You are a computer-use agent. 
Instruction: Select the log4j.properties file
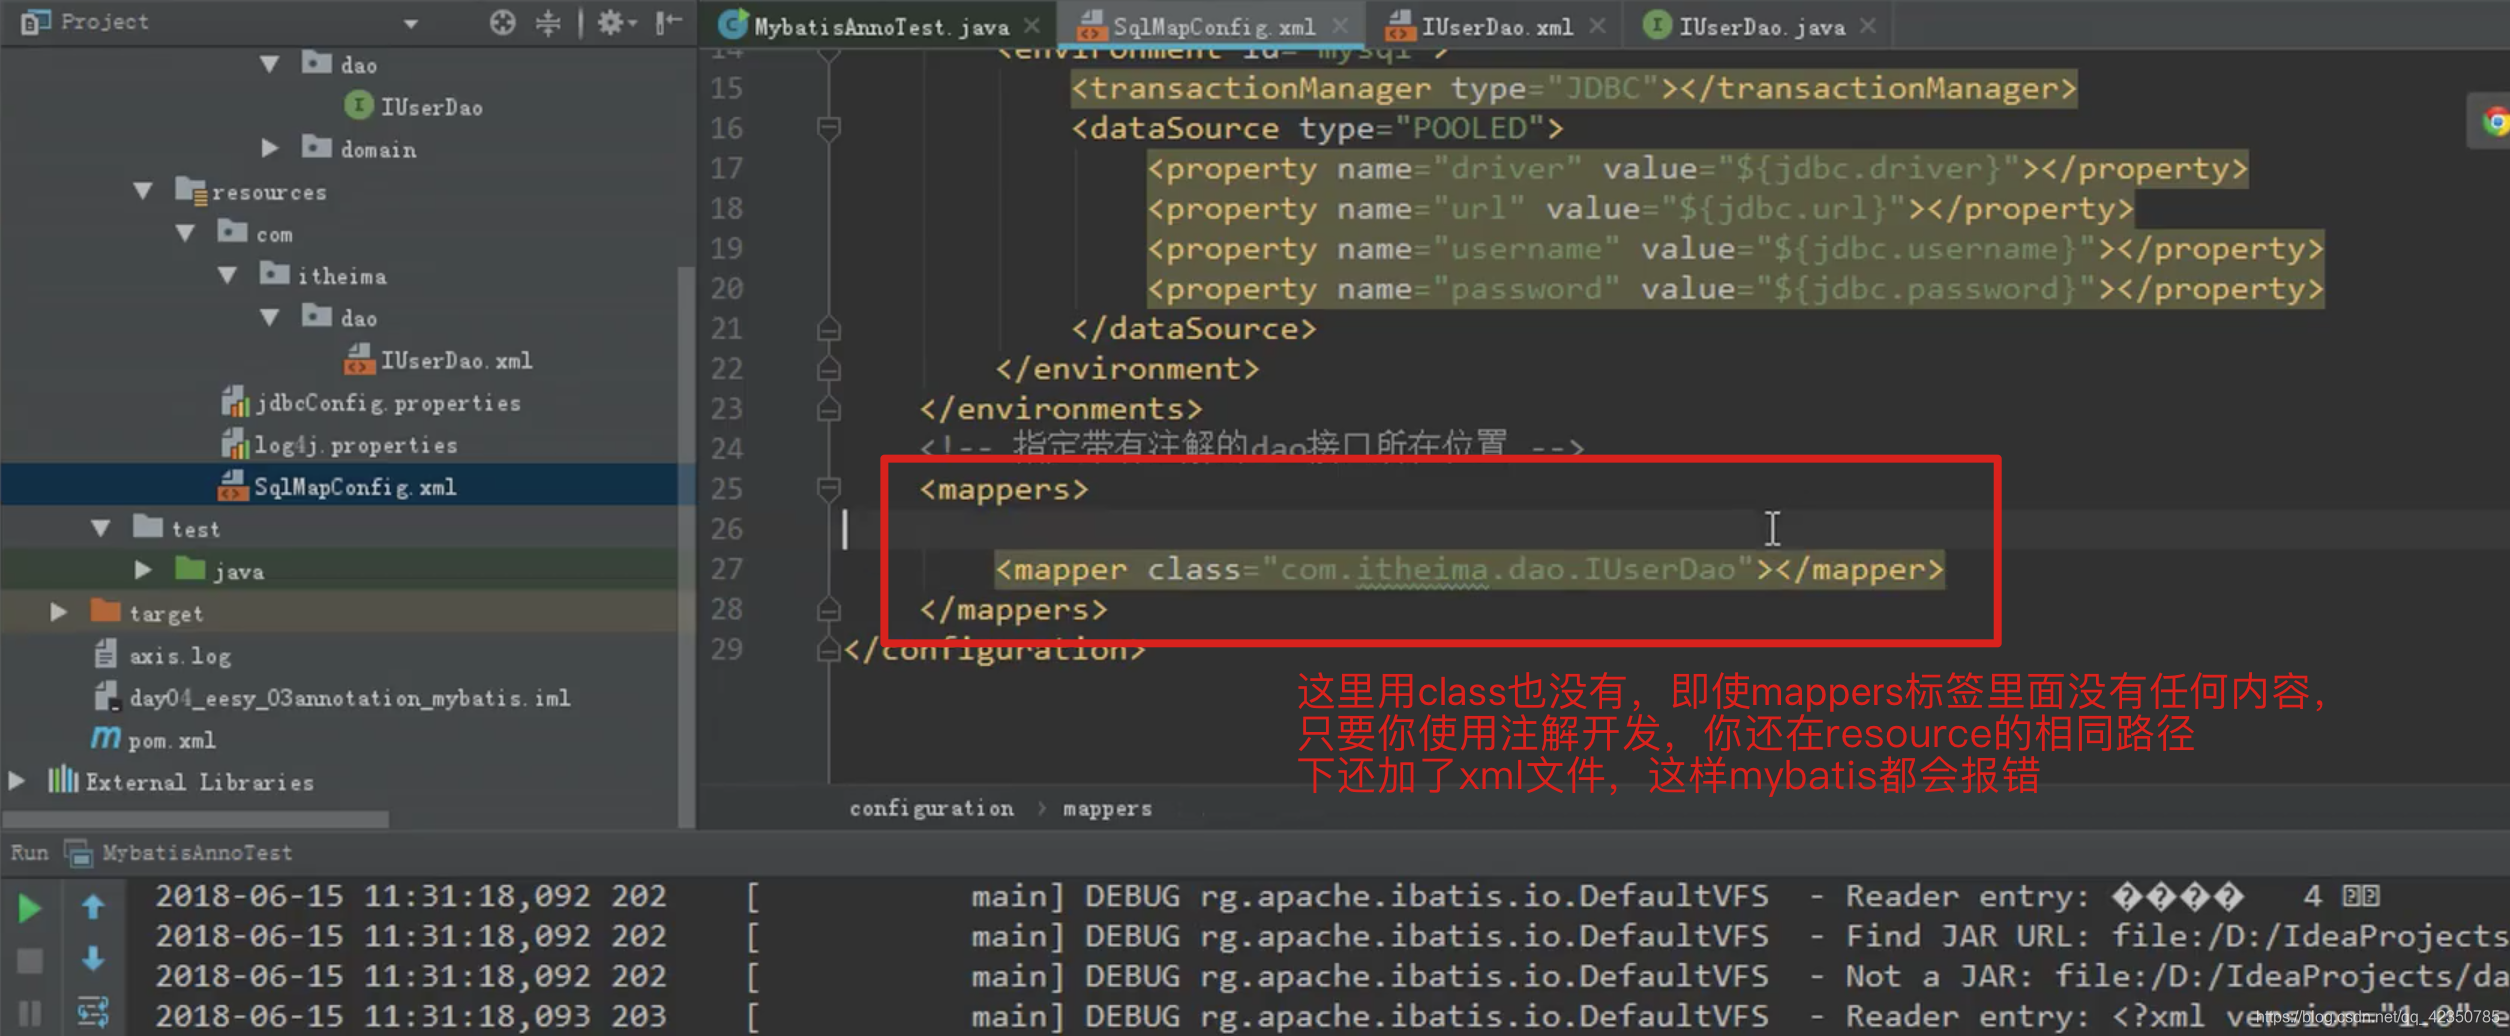(355, 445)
